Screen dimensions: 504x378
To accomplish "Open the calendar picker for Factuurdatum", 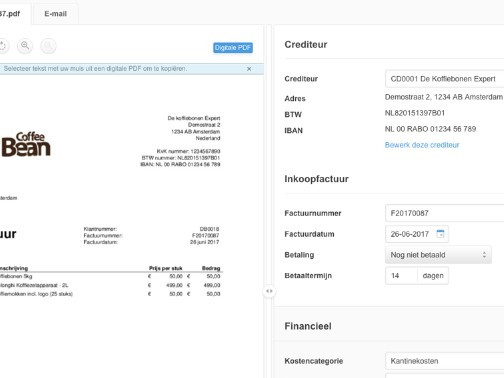I will coord(440,234).
